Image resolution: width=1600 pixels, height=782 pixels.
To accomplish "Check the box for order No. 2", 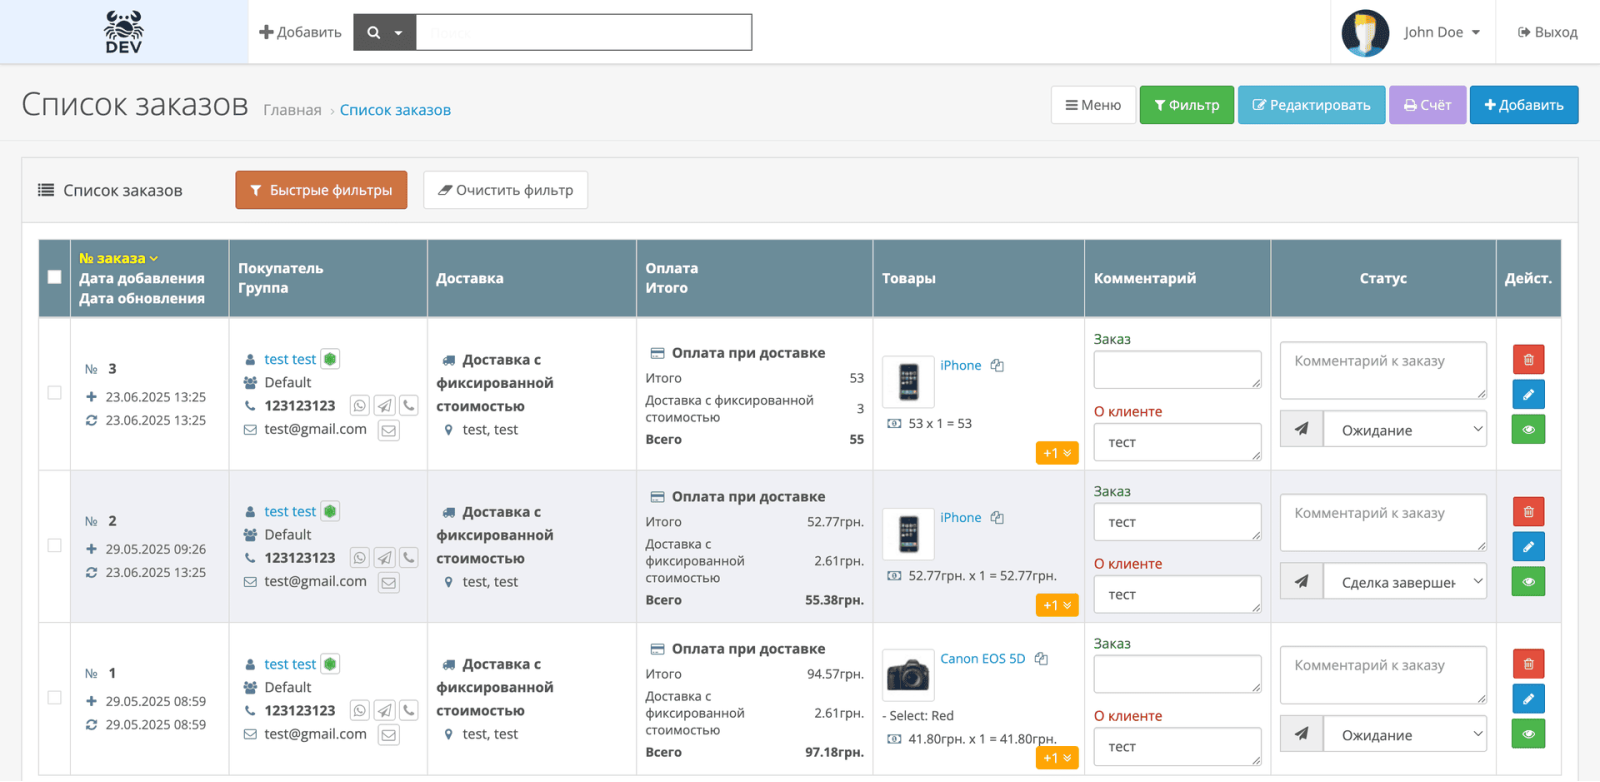I will [x=54, y=546].
